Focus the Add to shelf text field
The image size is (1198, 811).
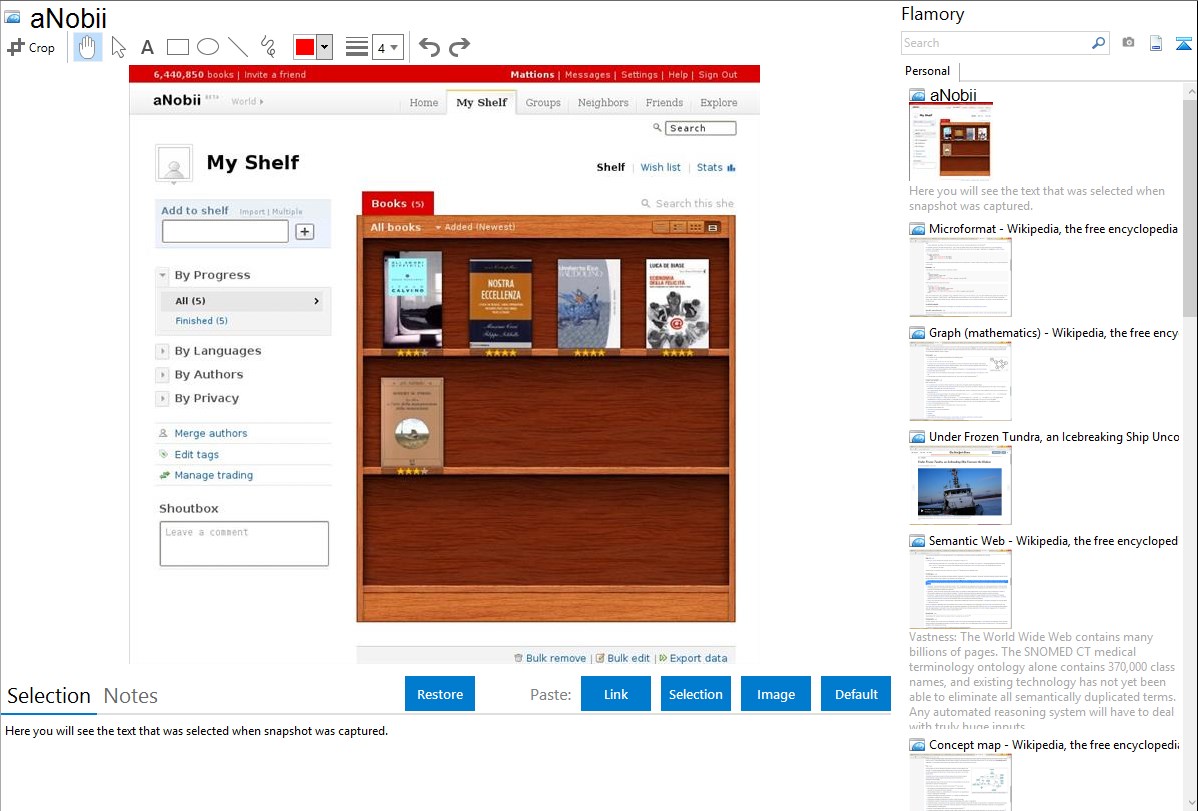click(225, 232)
